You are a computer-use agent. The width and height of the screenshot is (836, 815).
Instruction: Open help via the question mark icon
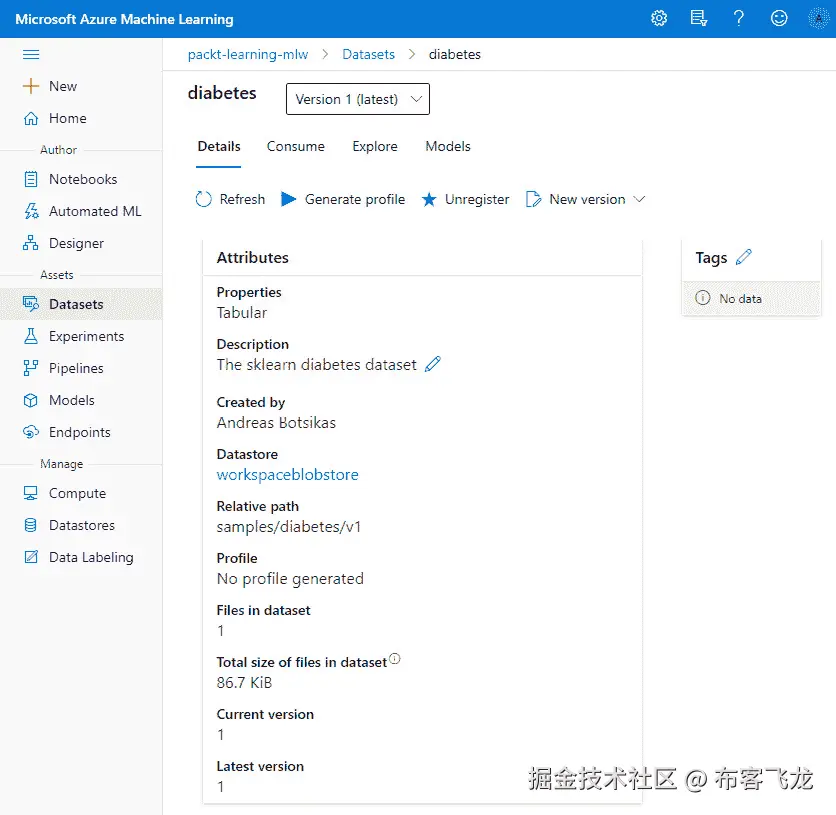(x=739, y=18)
